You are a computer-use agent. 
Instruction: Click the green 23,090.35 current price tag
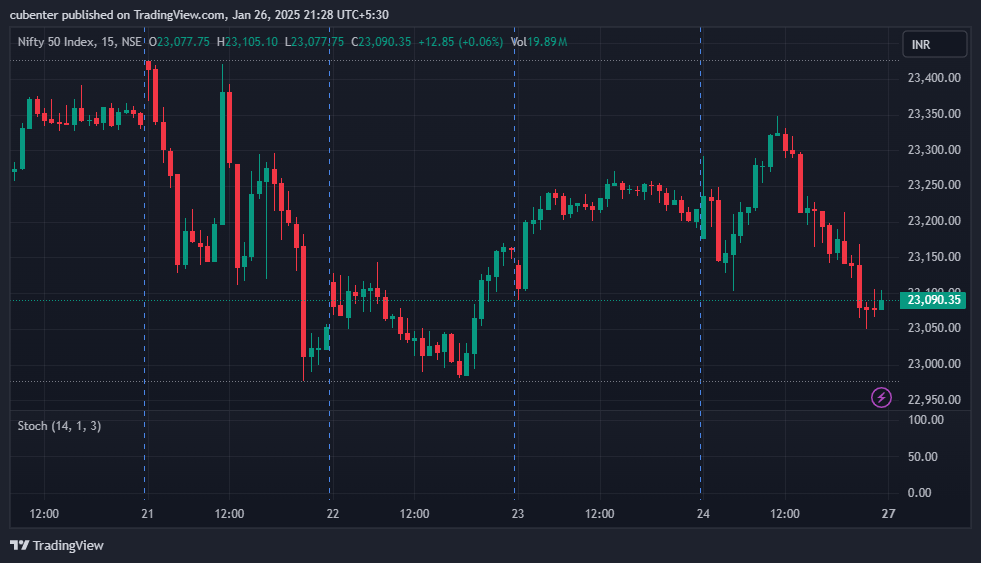pyautogui.click(x=932, y=300)
